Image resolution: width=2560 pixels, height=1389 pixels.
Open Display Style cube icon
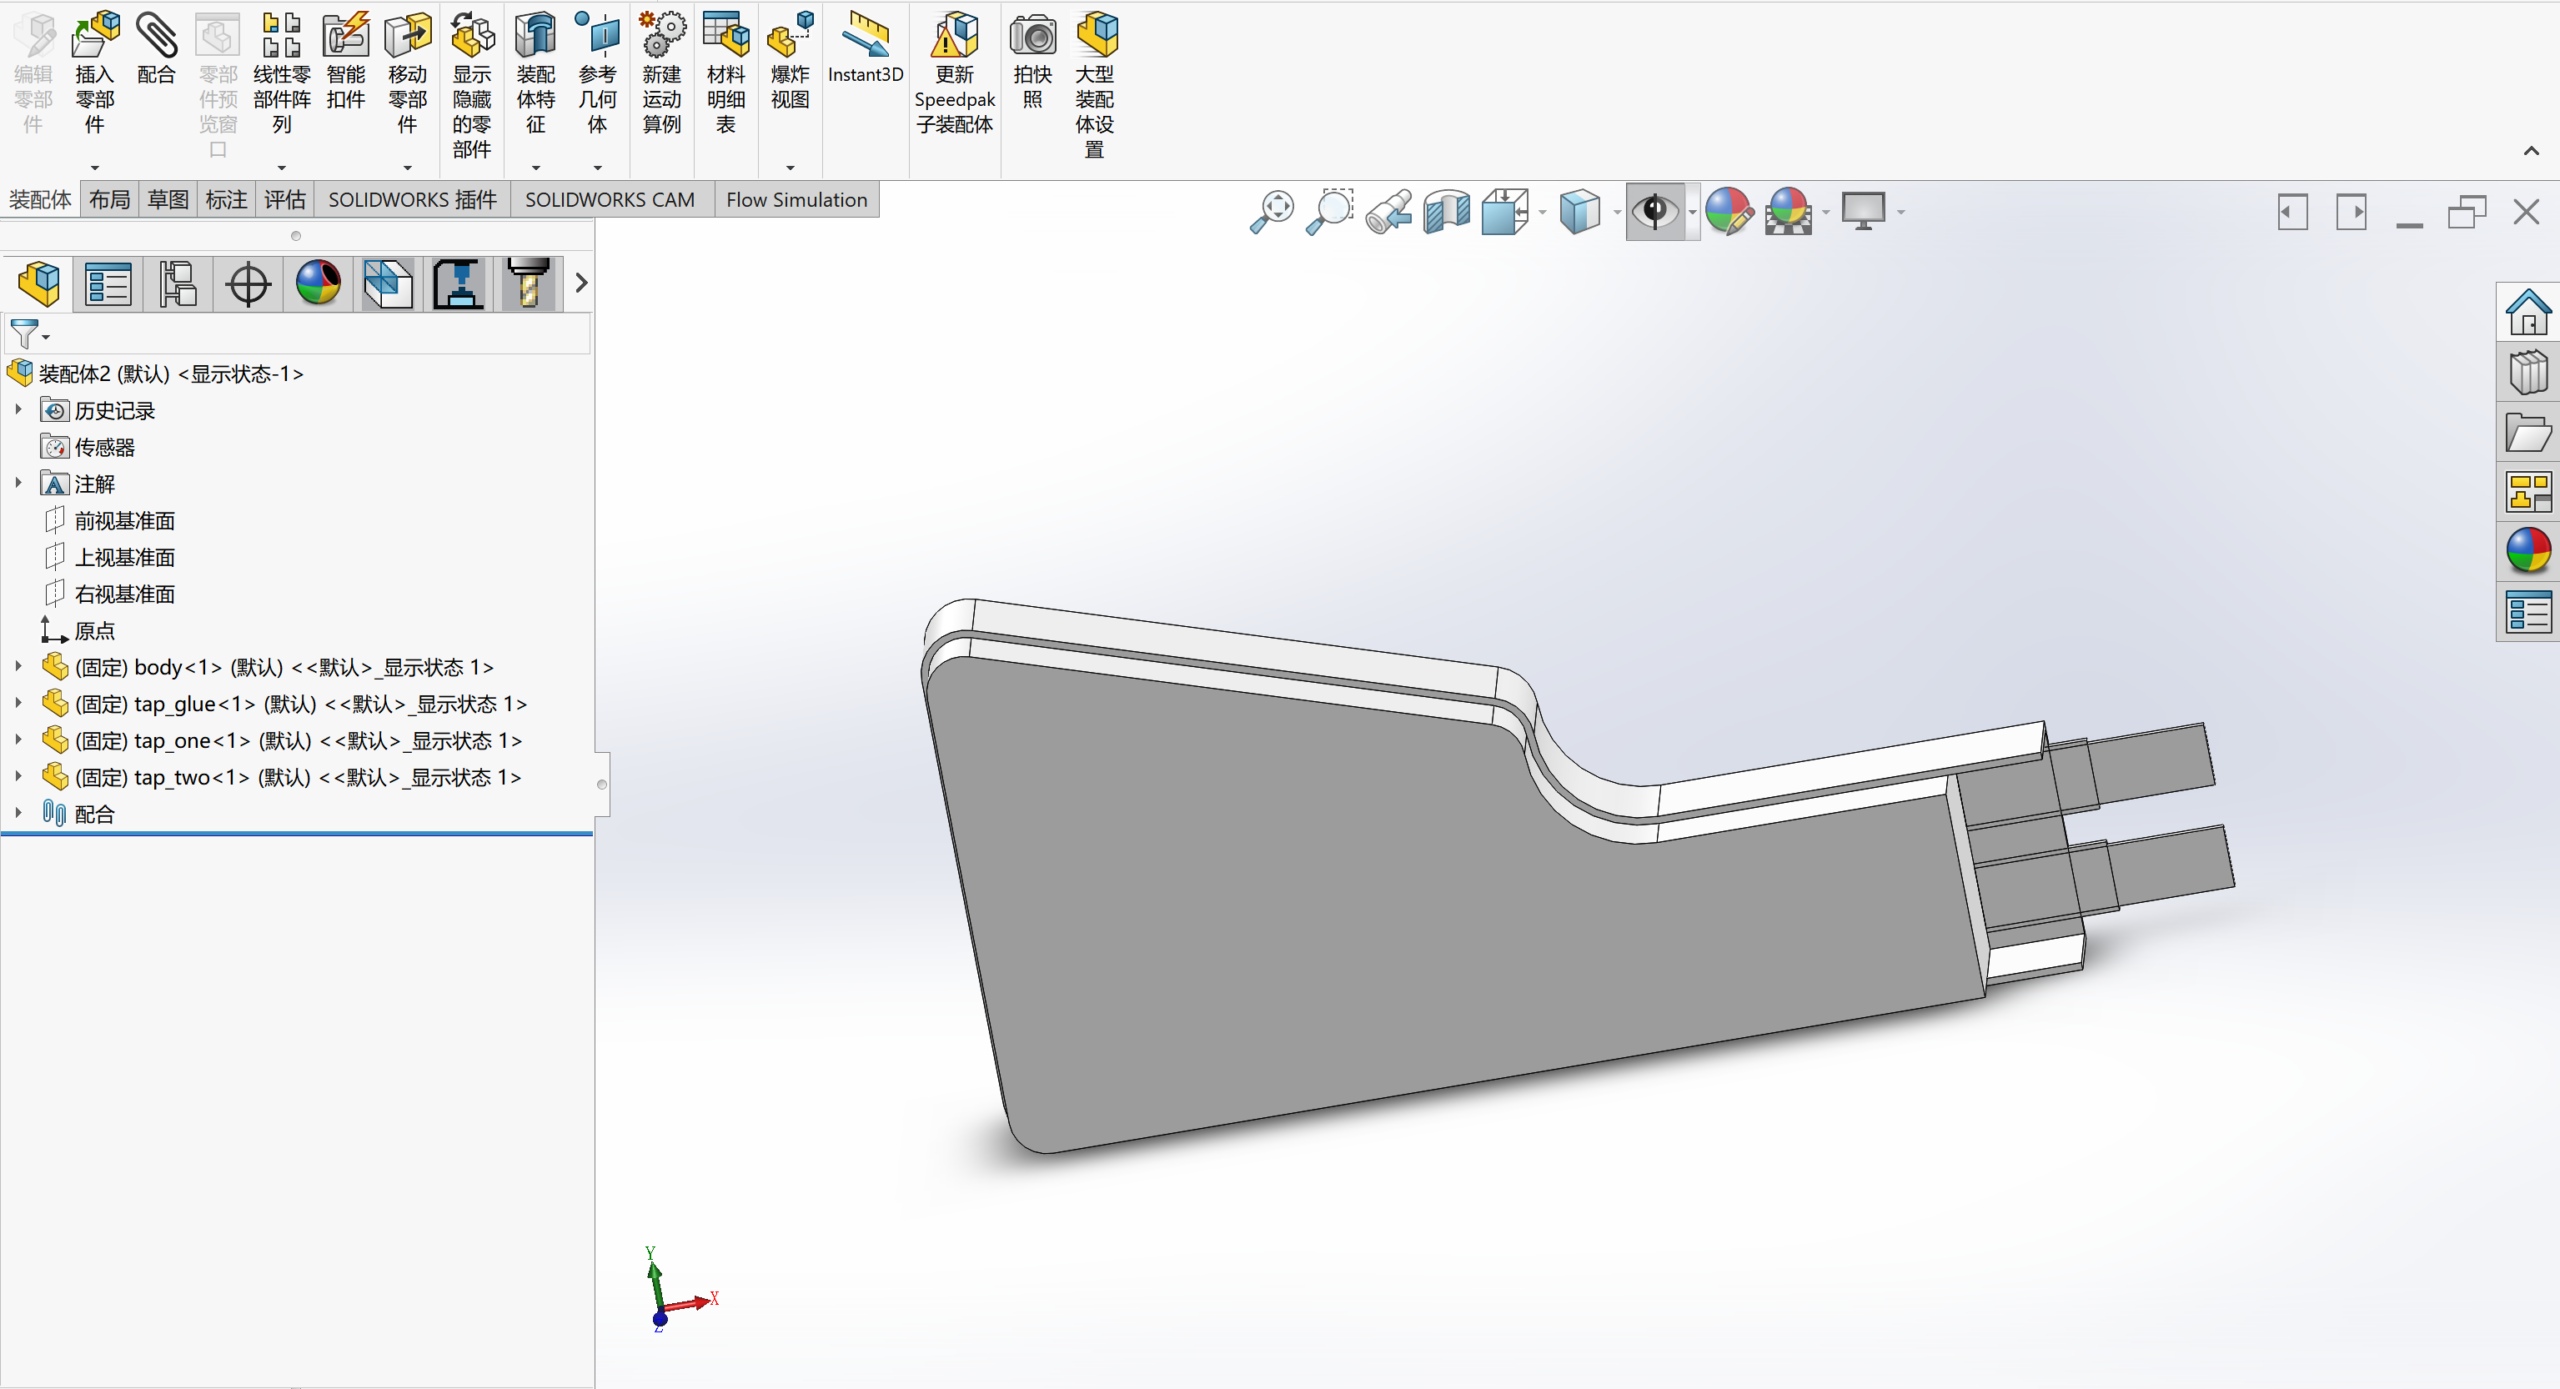click(x=1580, y=212)
